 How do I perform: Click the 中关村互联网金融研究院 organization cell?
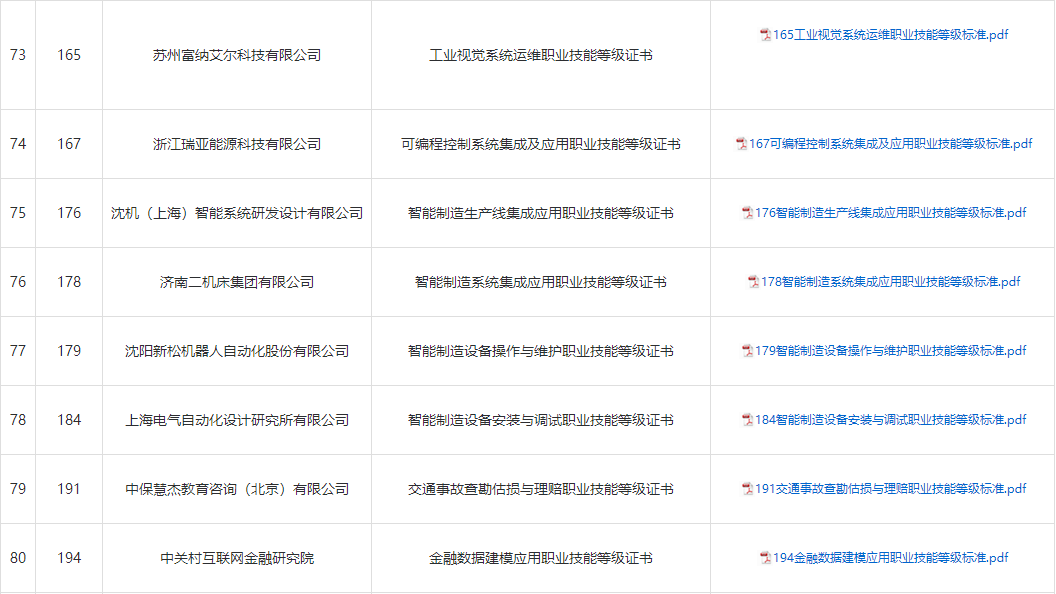(237, 558)
